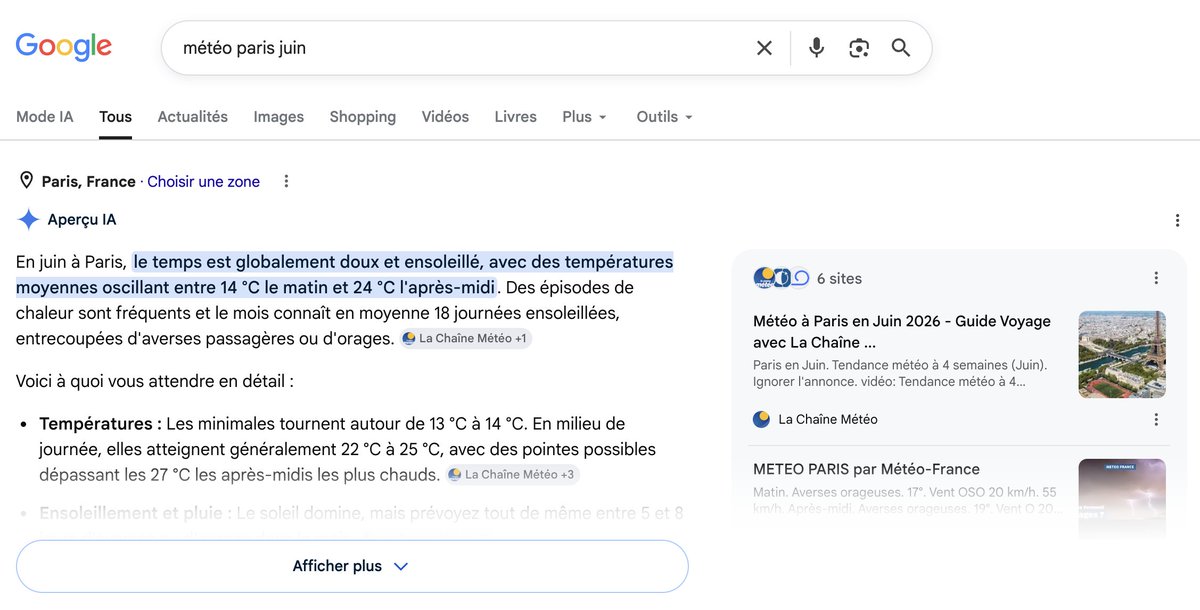Open the Actualités tab
1200x610 pixels.
pos(192,117)
